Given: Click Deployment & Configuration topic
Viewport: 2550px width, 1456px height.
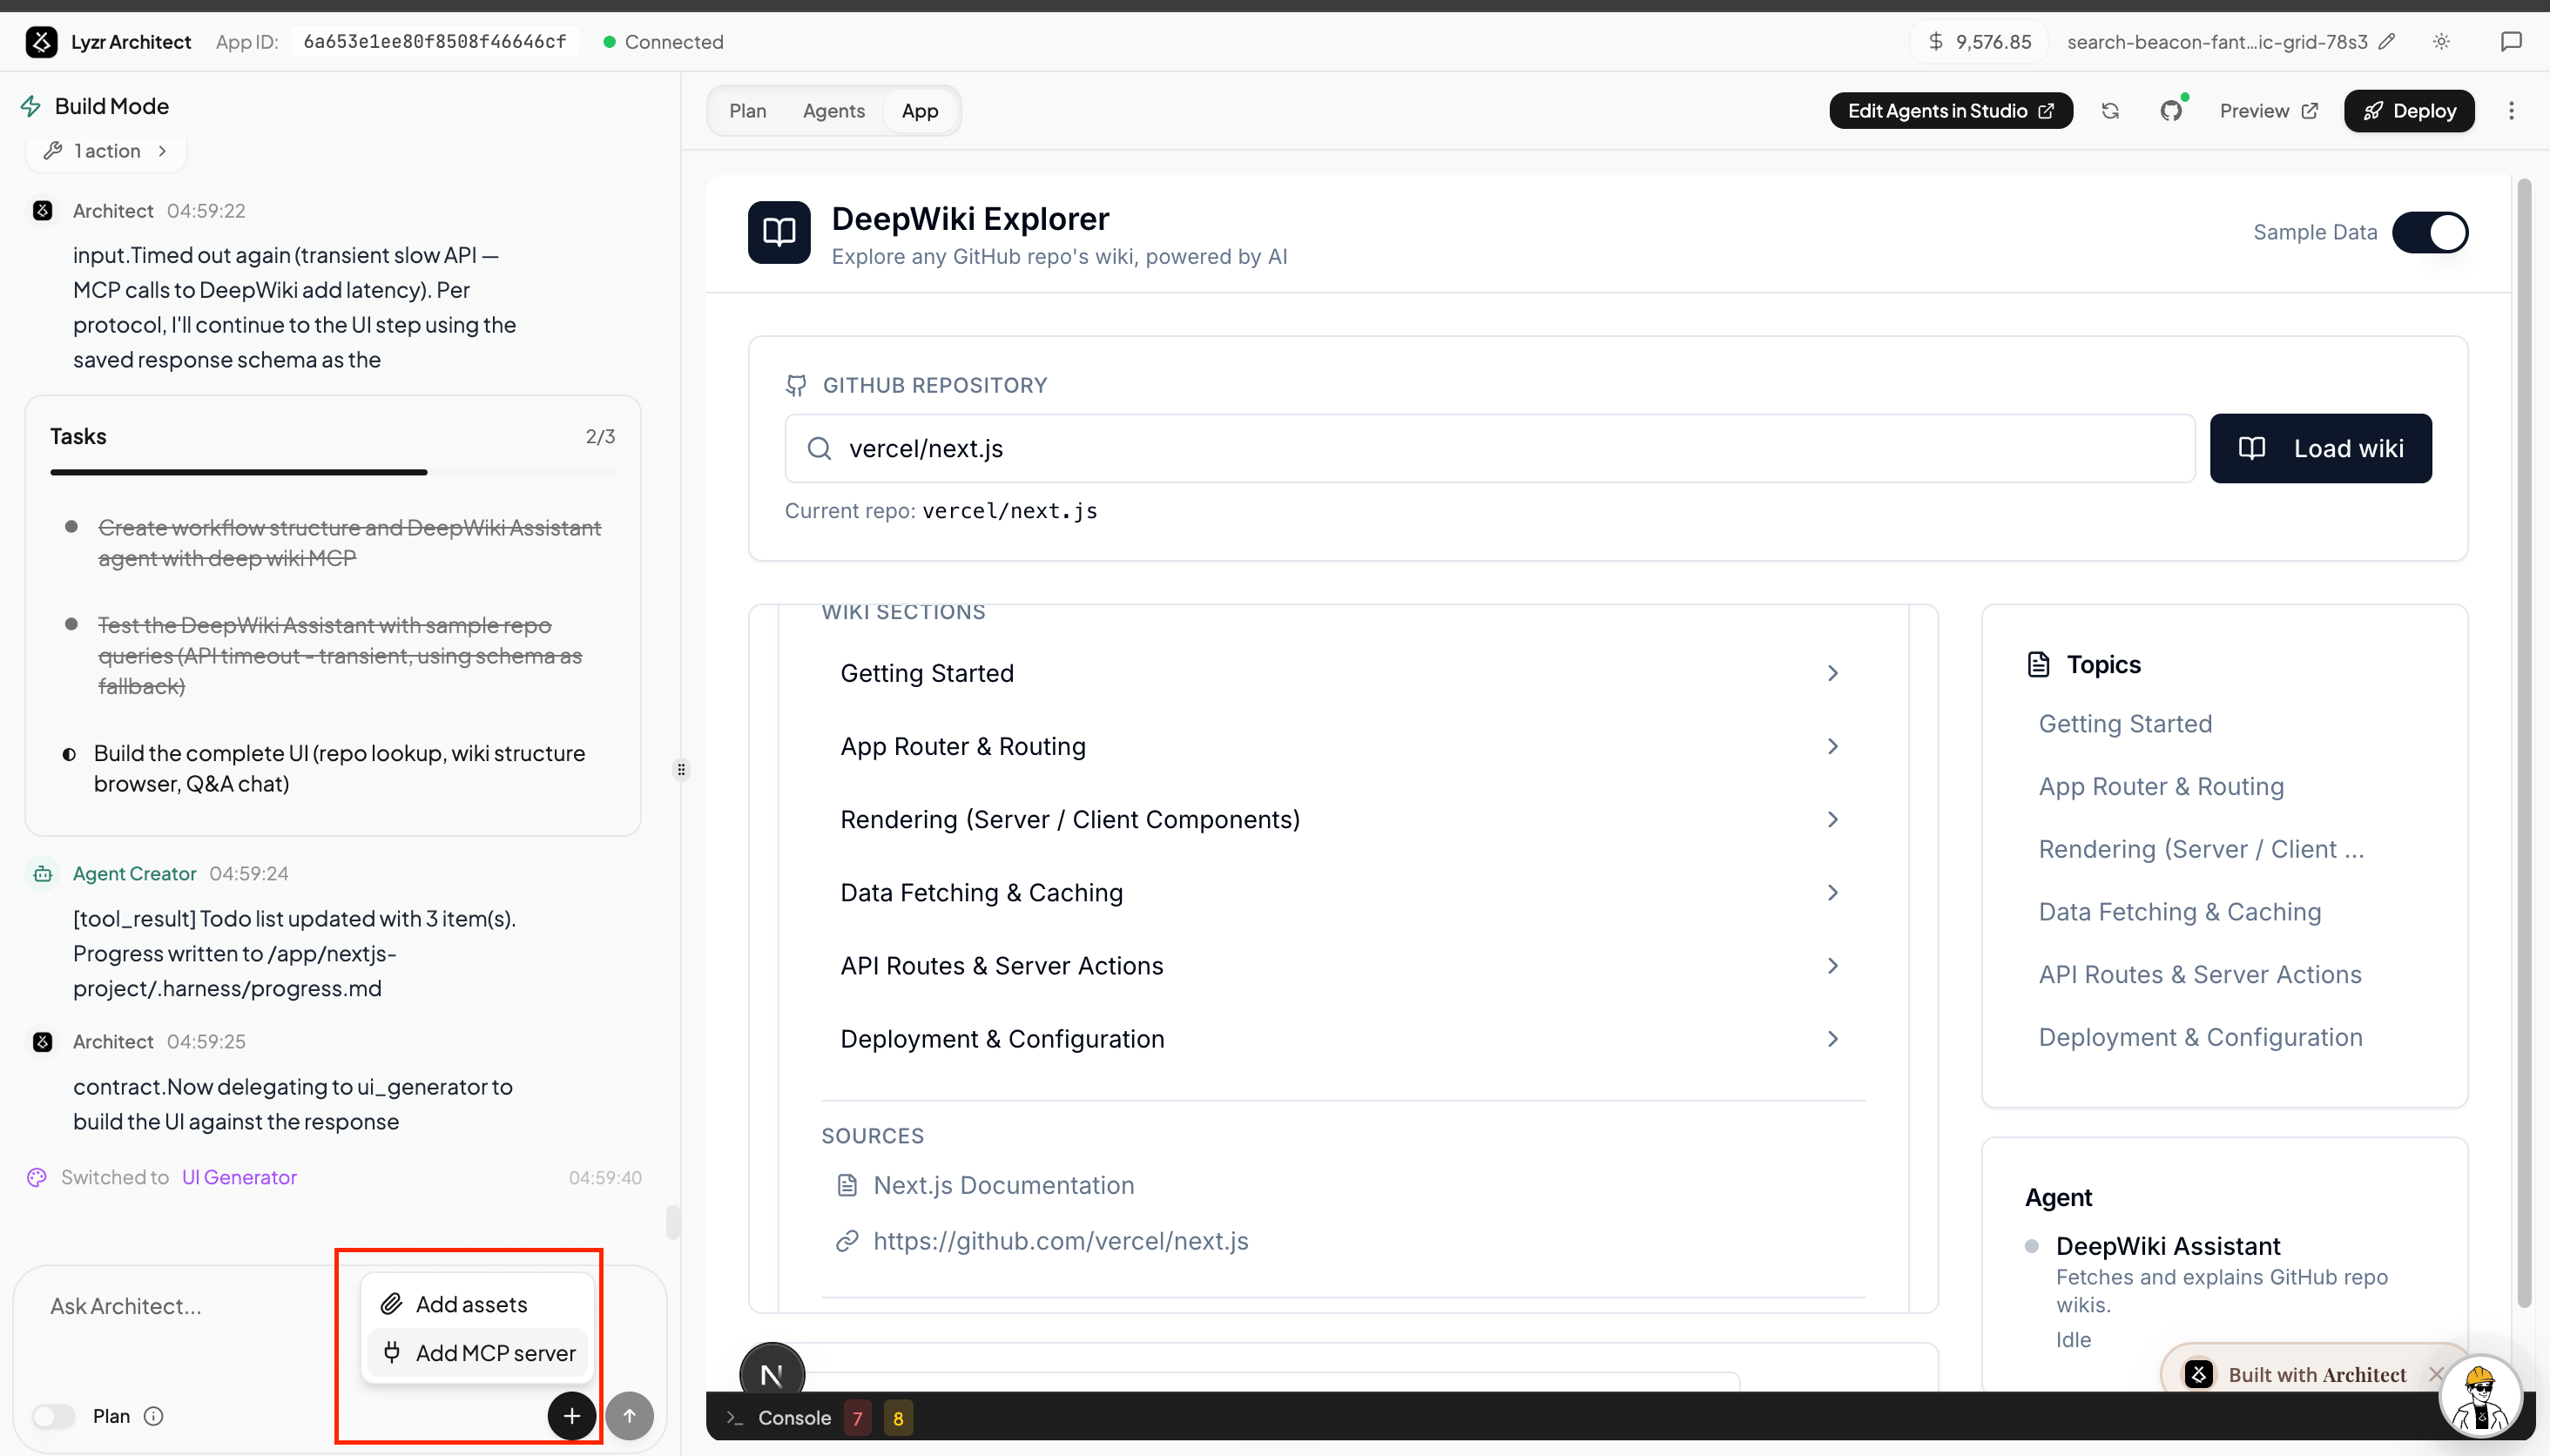Looking at the screenshot, I should click(2200, 1037).
